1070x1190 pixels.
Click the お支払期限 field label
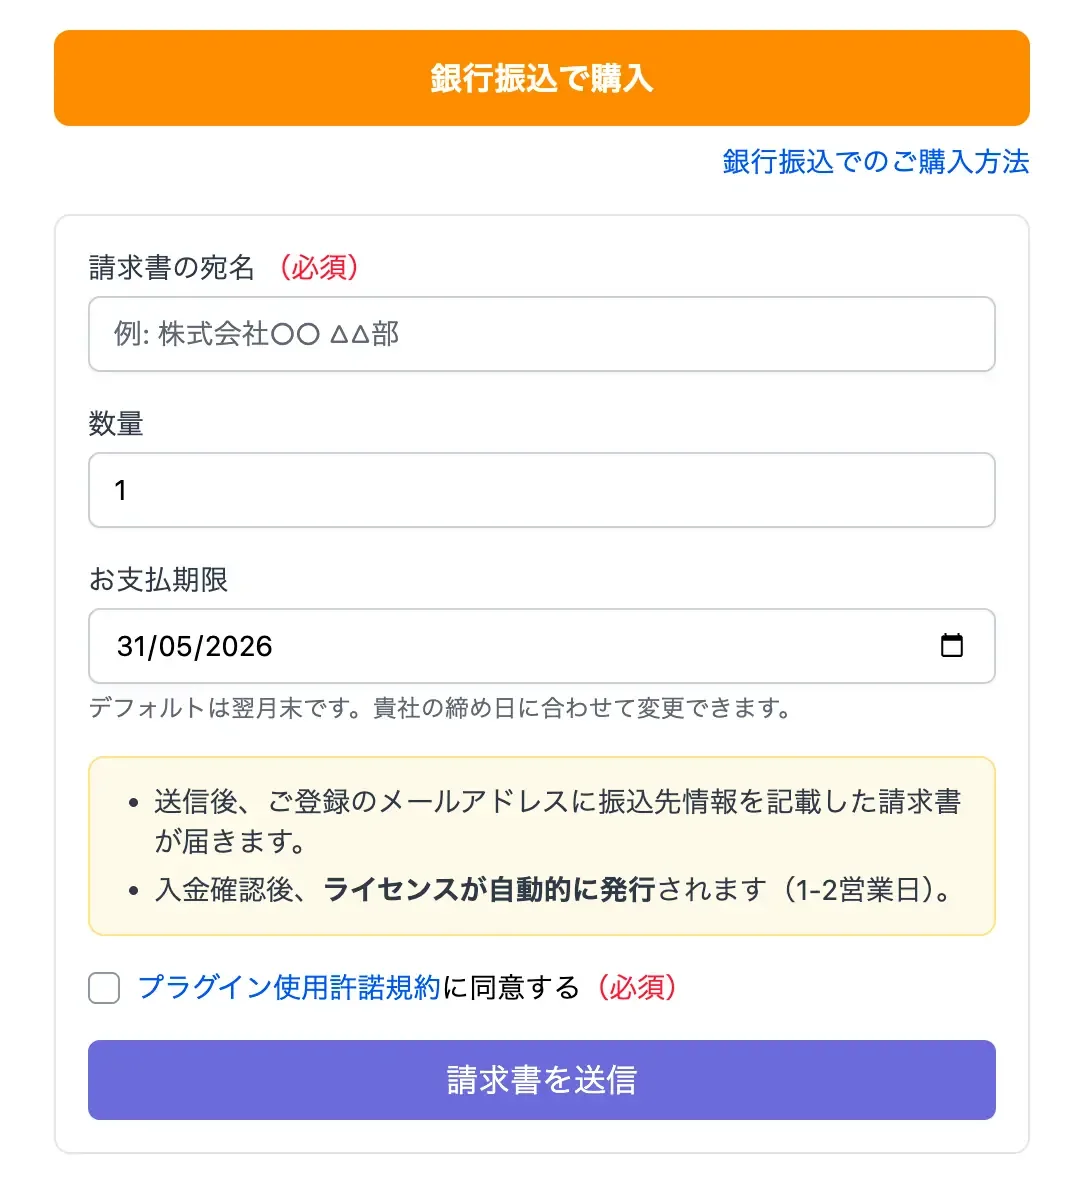click(x=158, y=580)
